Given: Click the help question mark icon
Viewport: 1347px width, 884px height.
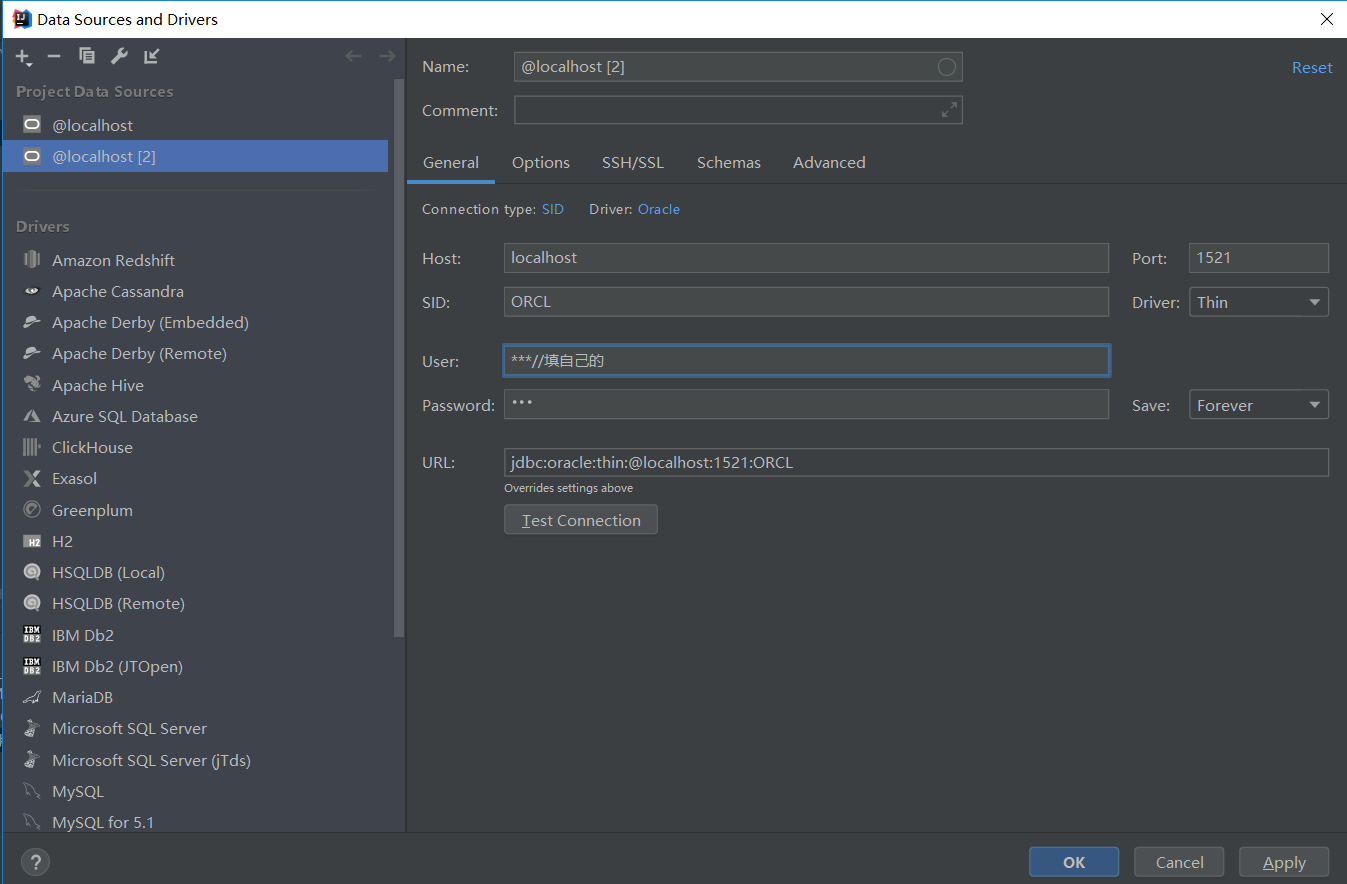Looking at the screenshot, I should coord(35,862).
